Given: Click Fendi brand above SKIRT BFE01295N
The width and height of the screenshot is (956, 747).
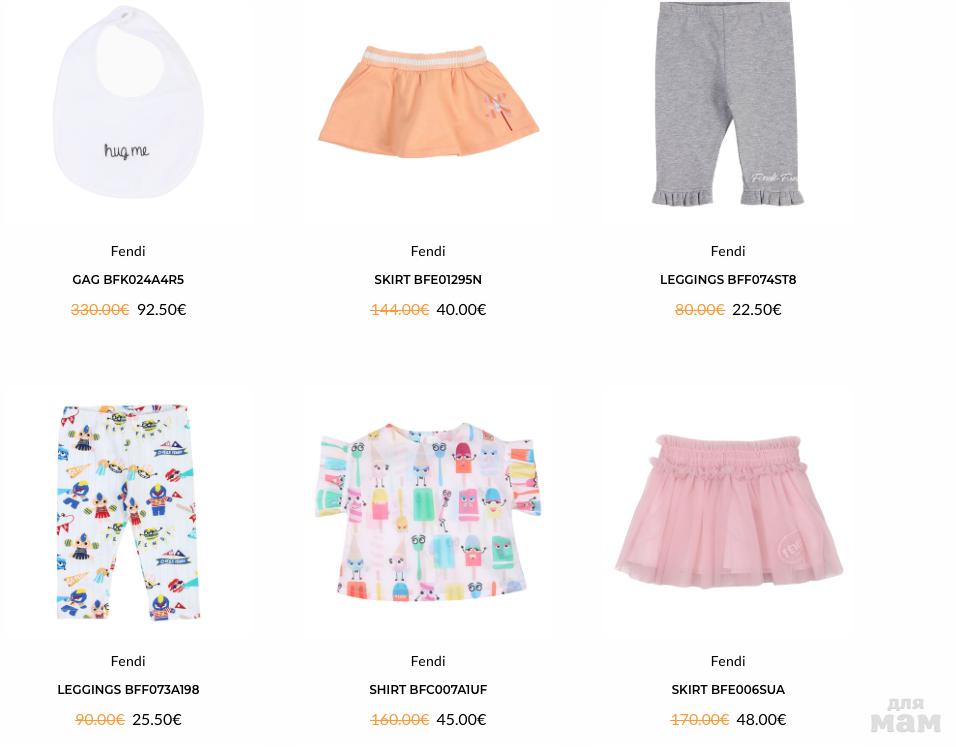Looking at the screenshot, I should coord(428,251).
